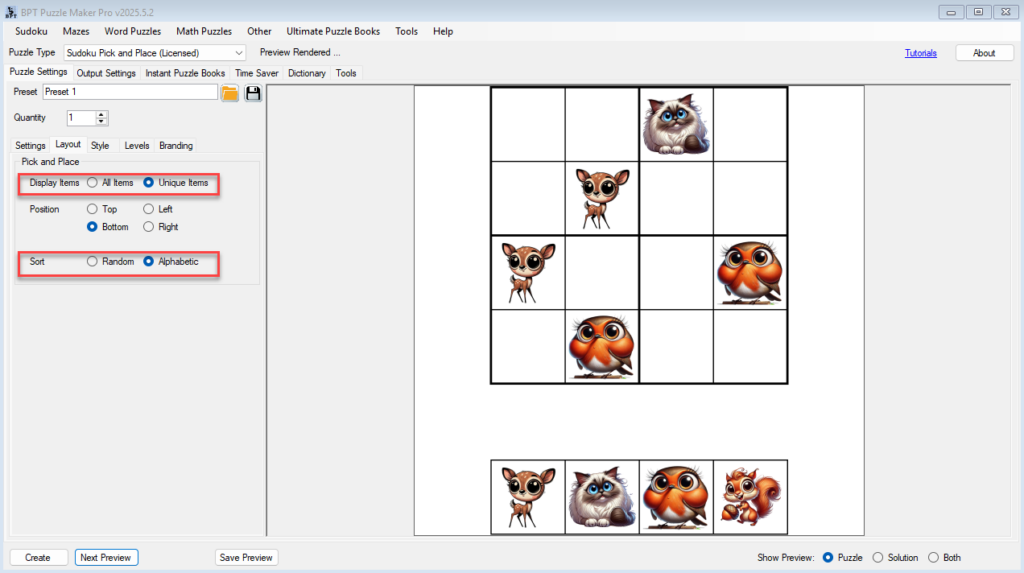
Task: Open the Tutorials link
Action: pos(920,53)
